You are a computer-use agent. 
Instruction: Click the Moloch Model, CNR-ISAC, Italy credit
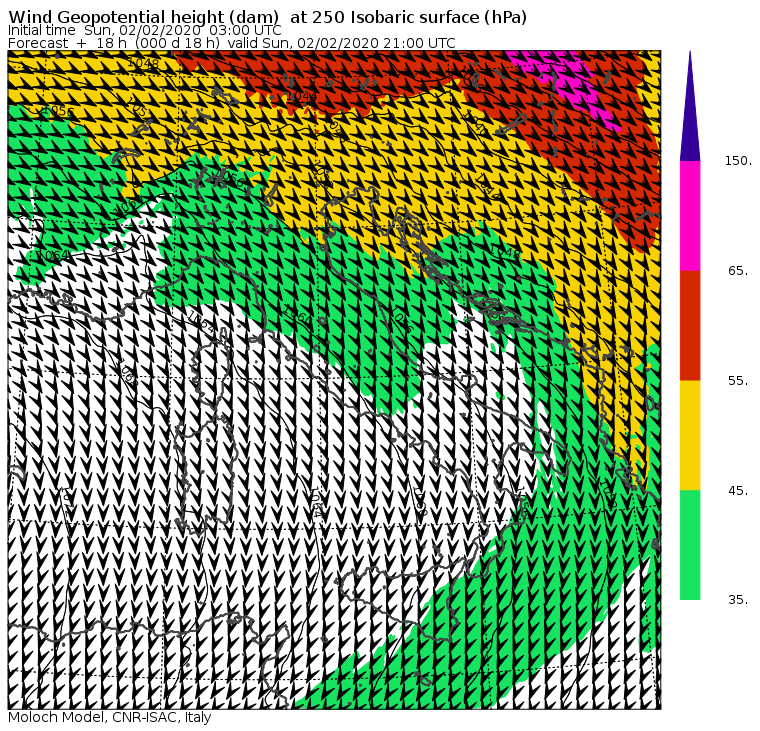(110, 717)
